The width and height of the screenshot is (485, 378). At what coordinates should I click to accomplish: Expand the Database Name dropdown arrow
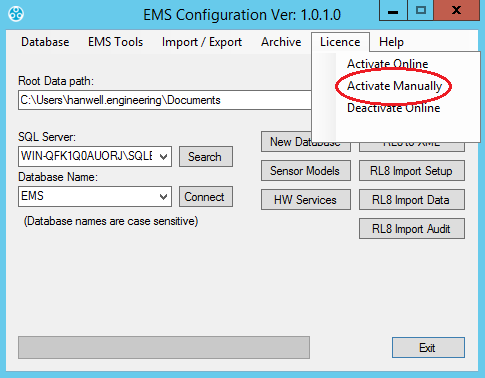[163, 196]
